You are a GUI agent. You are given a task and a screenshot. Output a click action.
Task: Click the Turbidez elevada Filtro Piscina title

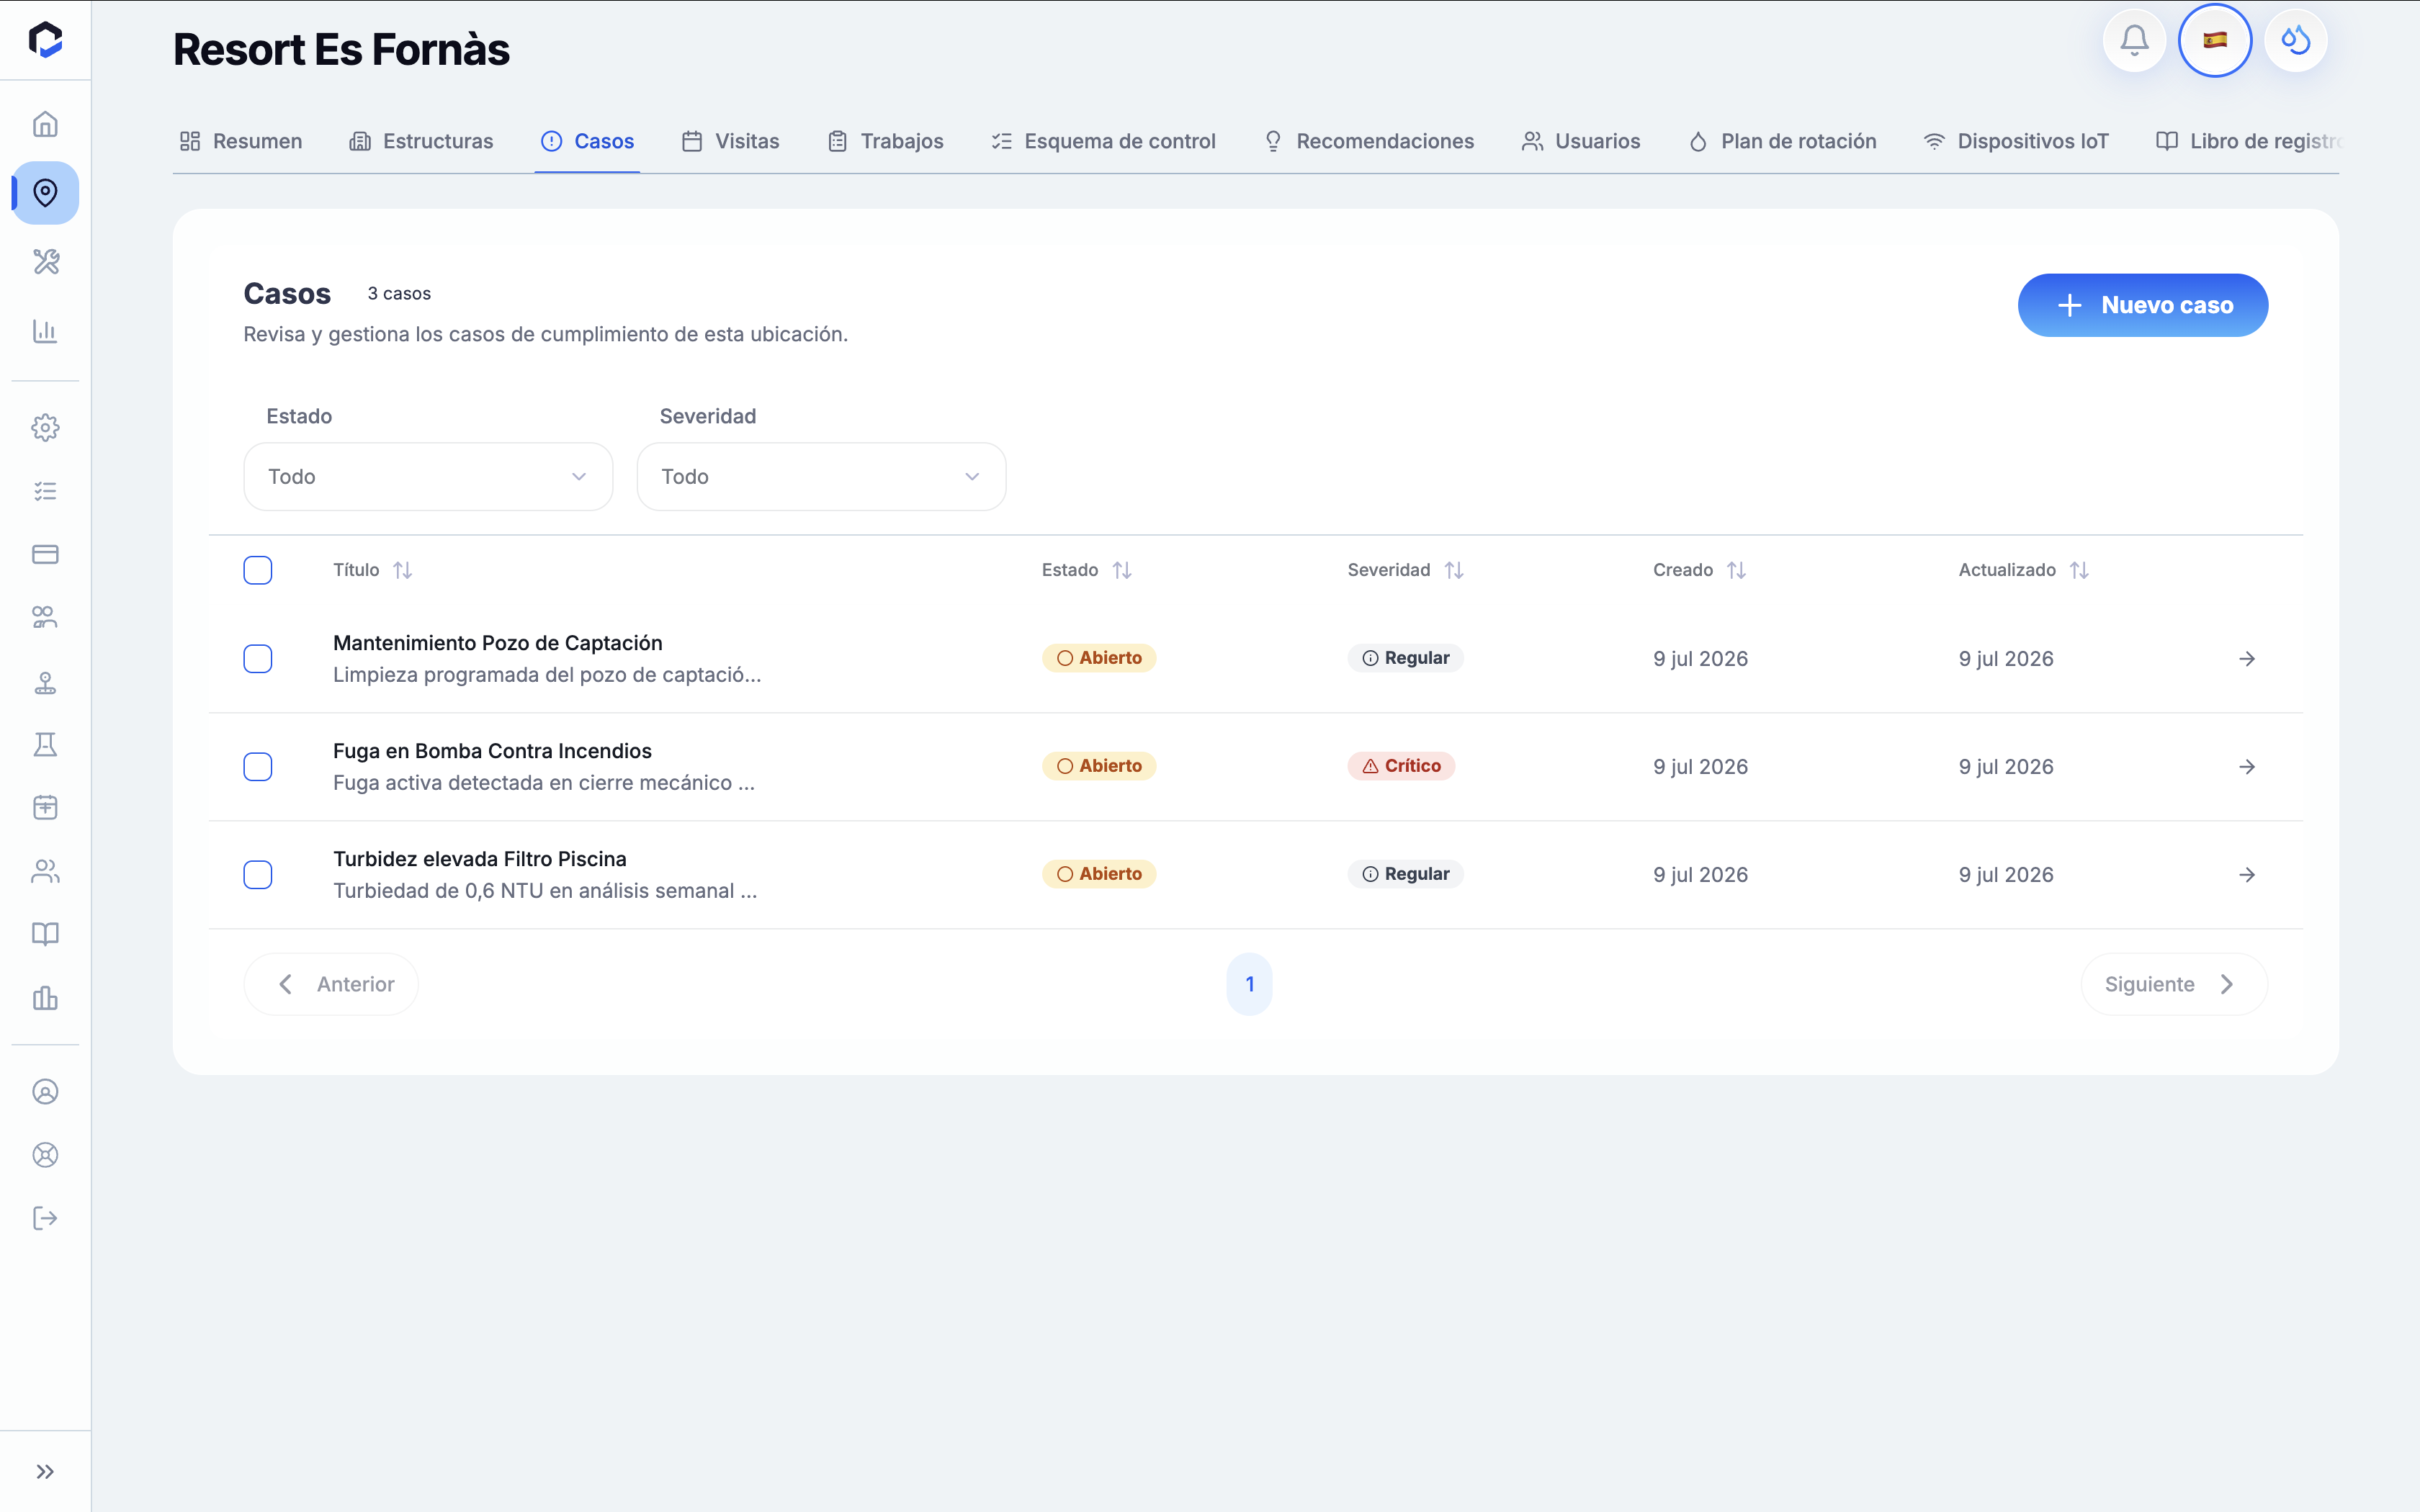pos(480,859)
